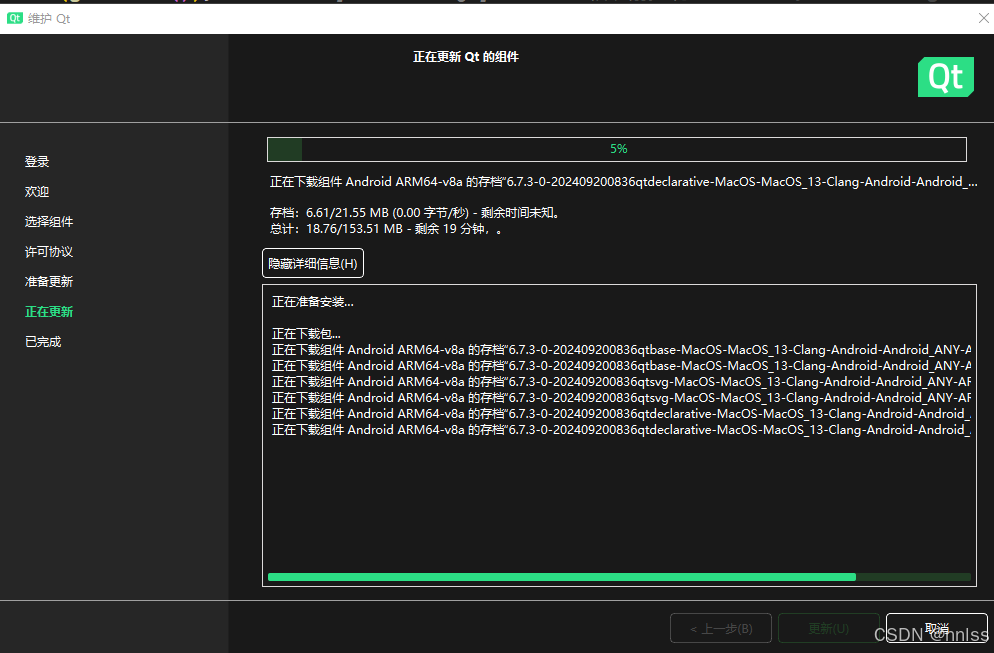Click the 总计: 18.76/153.51 MB status line
This screenshot has height=653, width=994.
386,229
